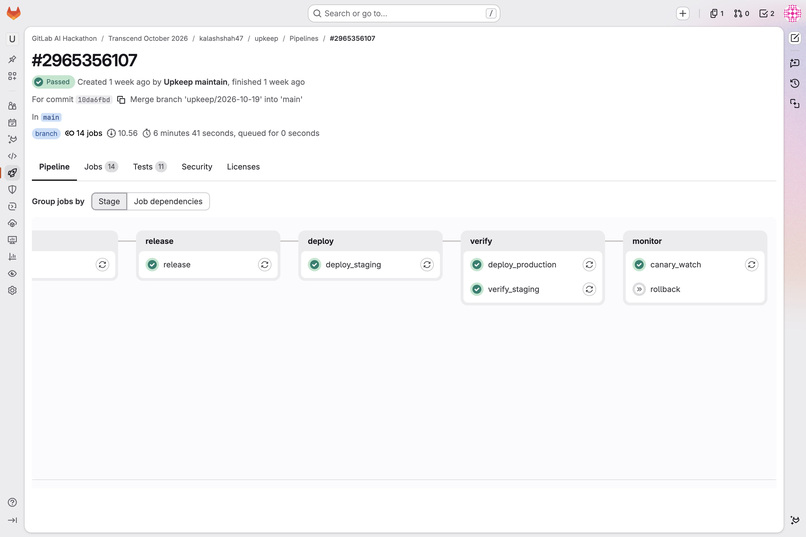Copy the commit SHA with copy icon

[121, 100]
